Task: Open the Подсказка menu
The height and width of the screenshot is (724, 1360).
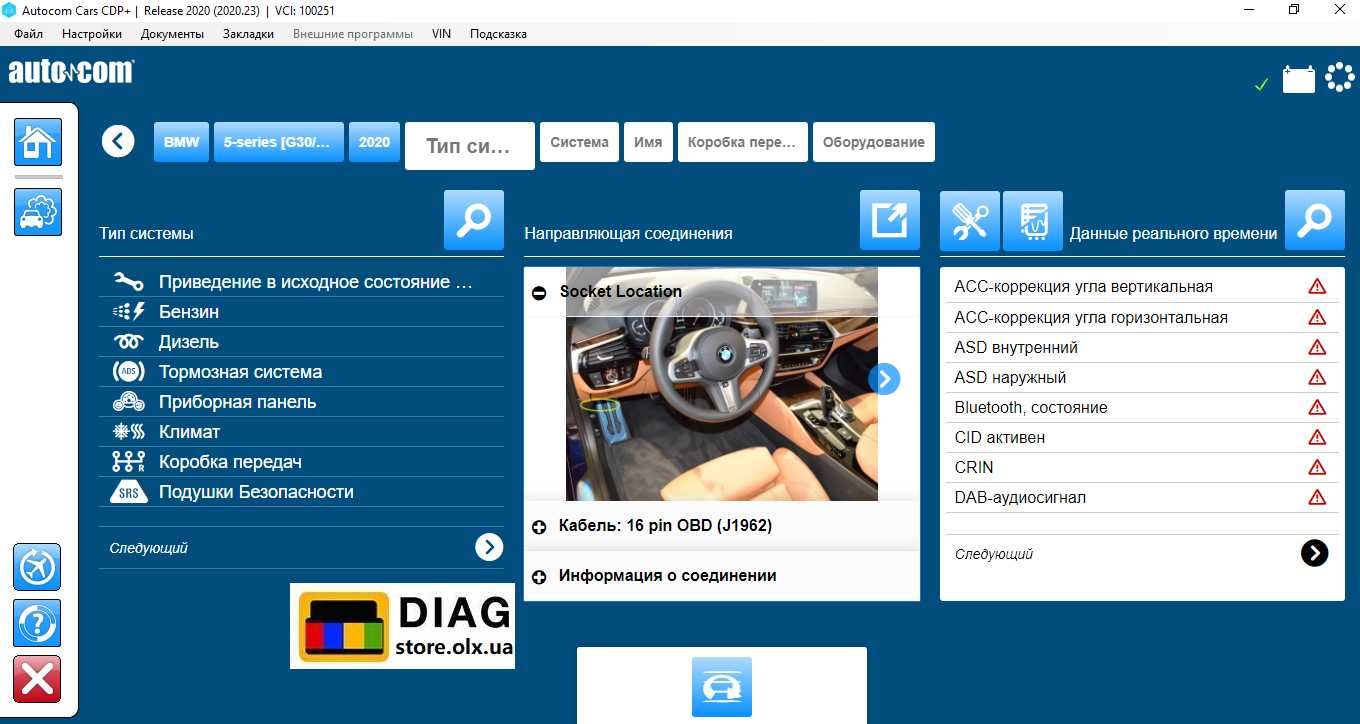Action: pyautogui.click(x=498, y=34)
